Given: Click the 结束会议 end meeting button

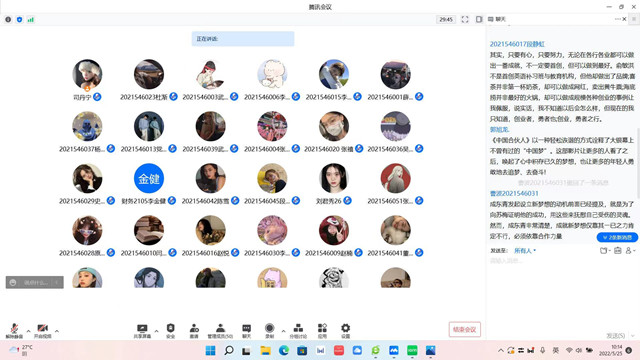Looking at the screenshot, I should pyautogui.click(x=464, y=329).
